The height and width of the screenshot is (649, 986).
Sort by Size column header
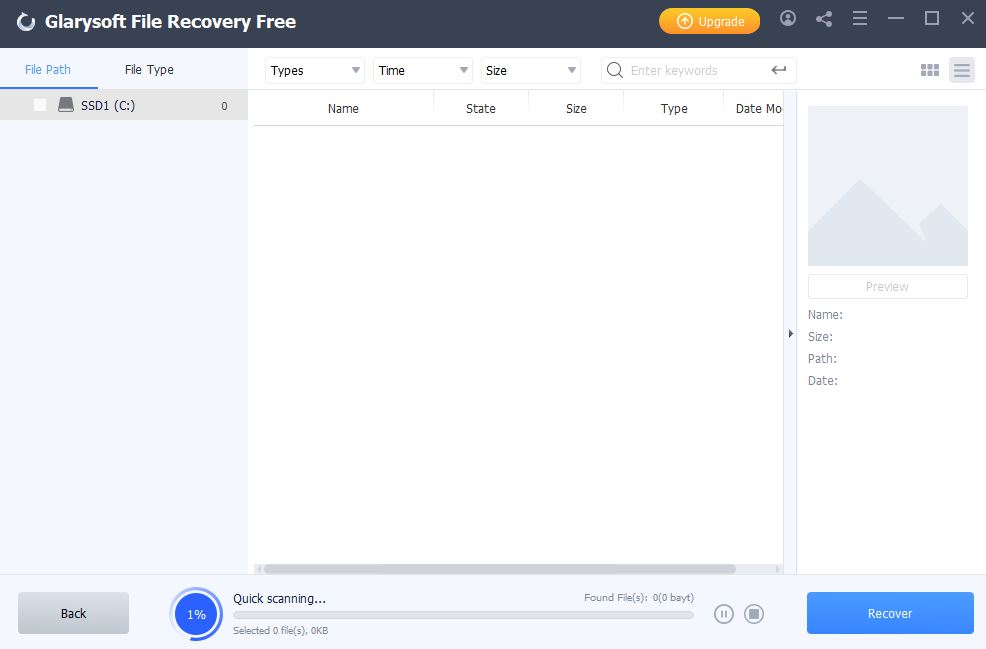[x=576, y=108]
